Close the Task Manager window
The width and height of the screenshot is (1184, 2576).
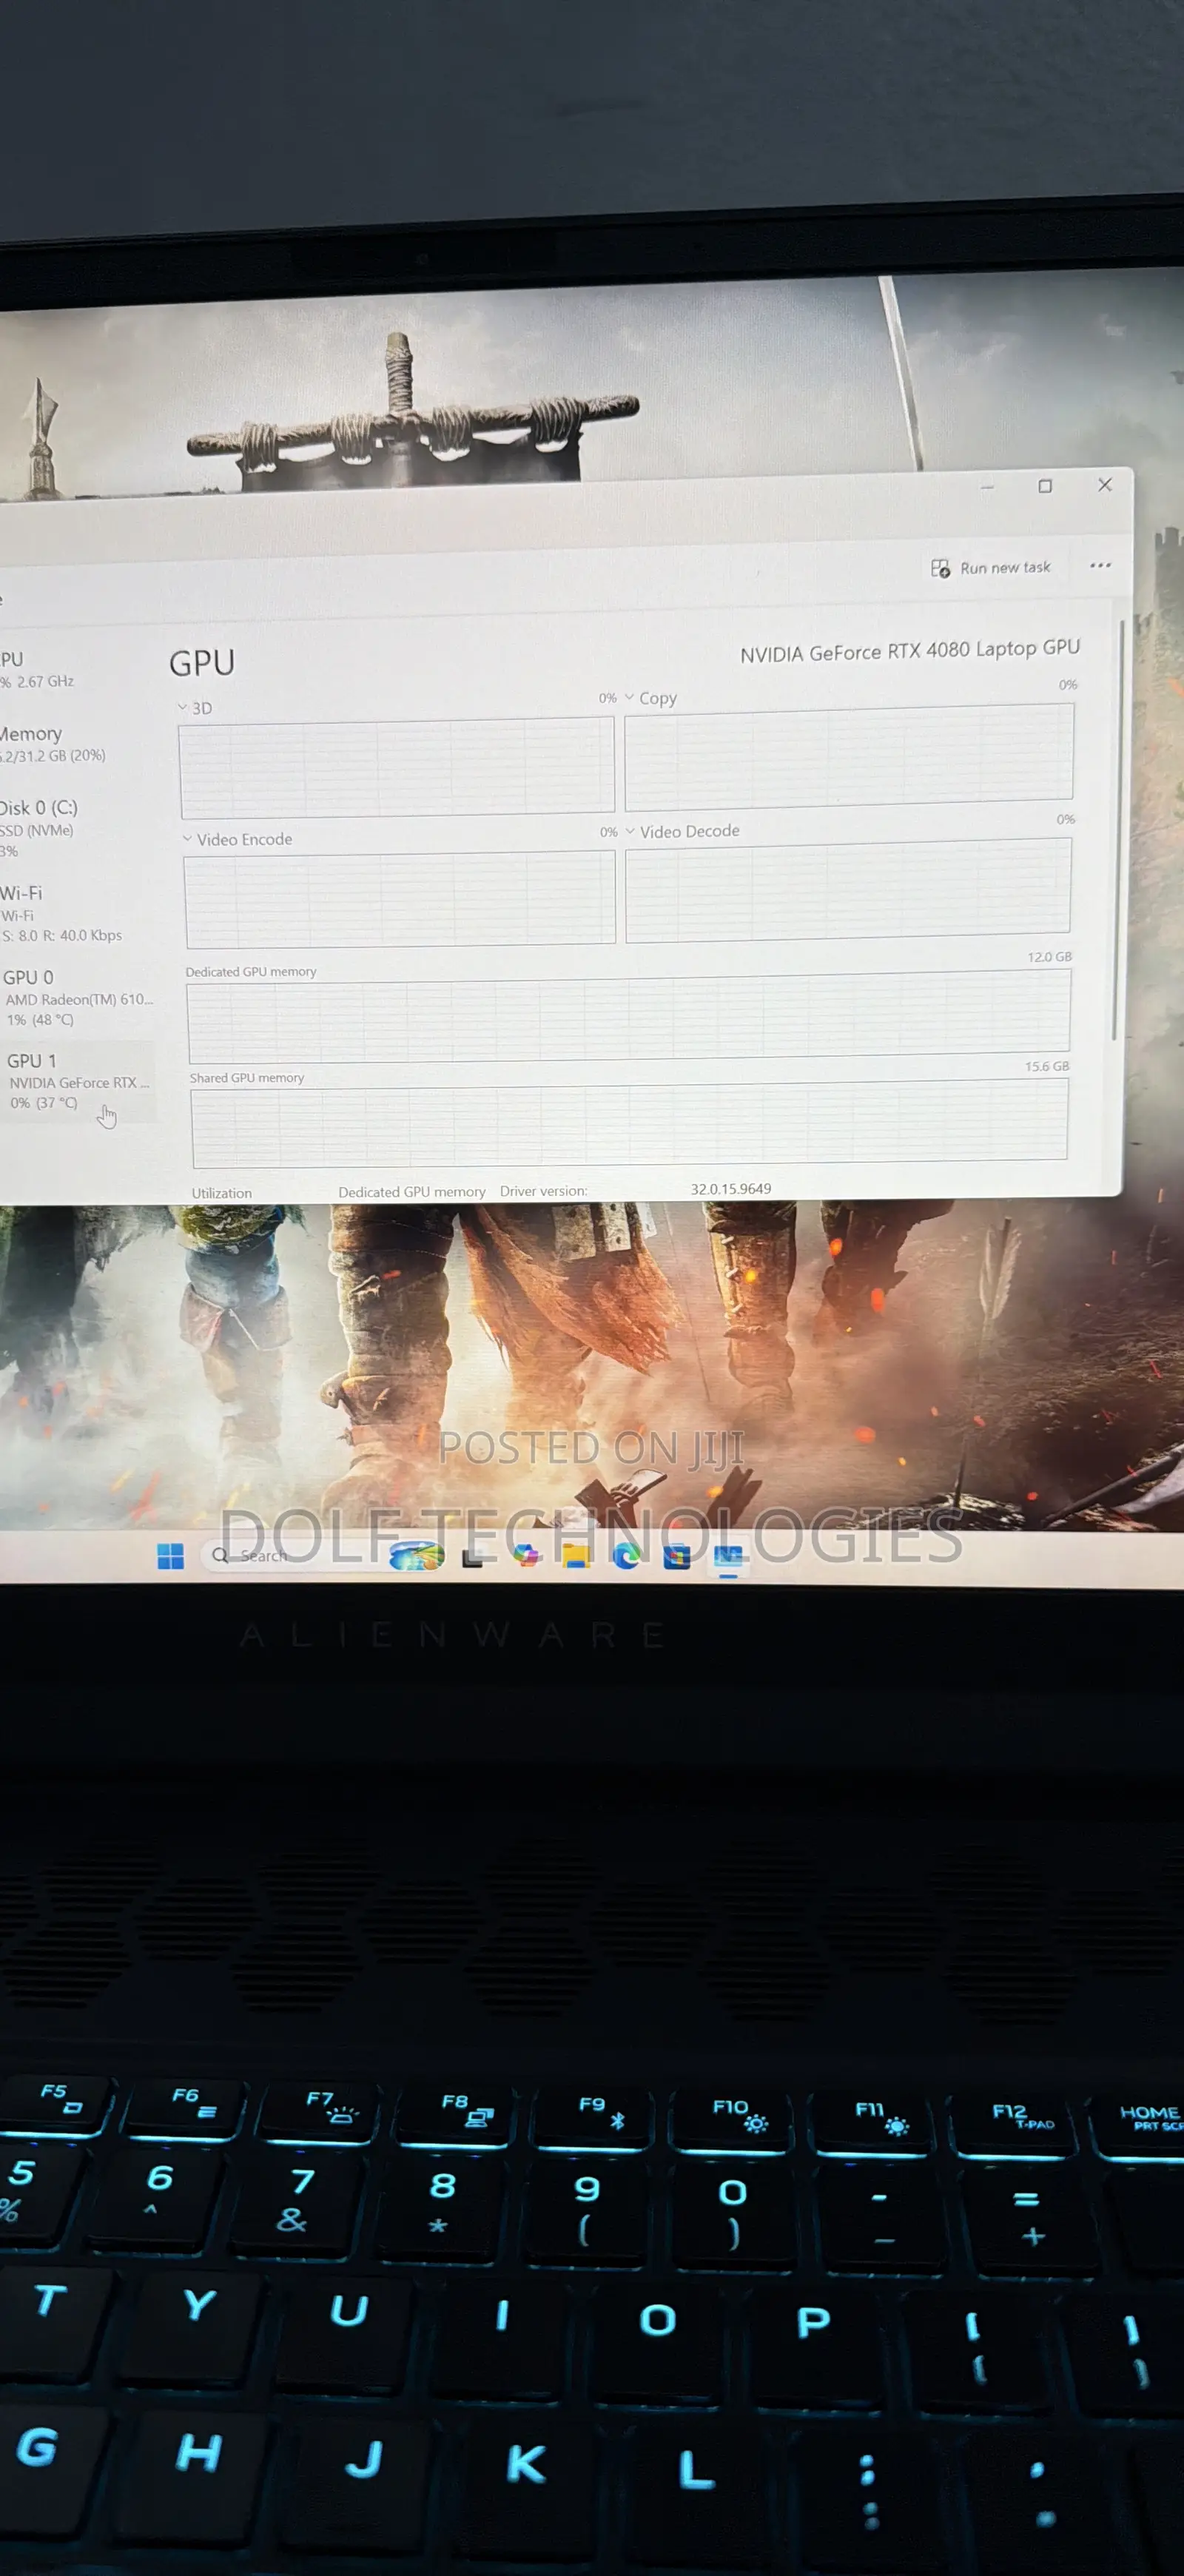[x=1105, y=484]
